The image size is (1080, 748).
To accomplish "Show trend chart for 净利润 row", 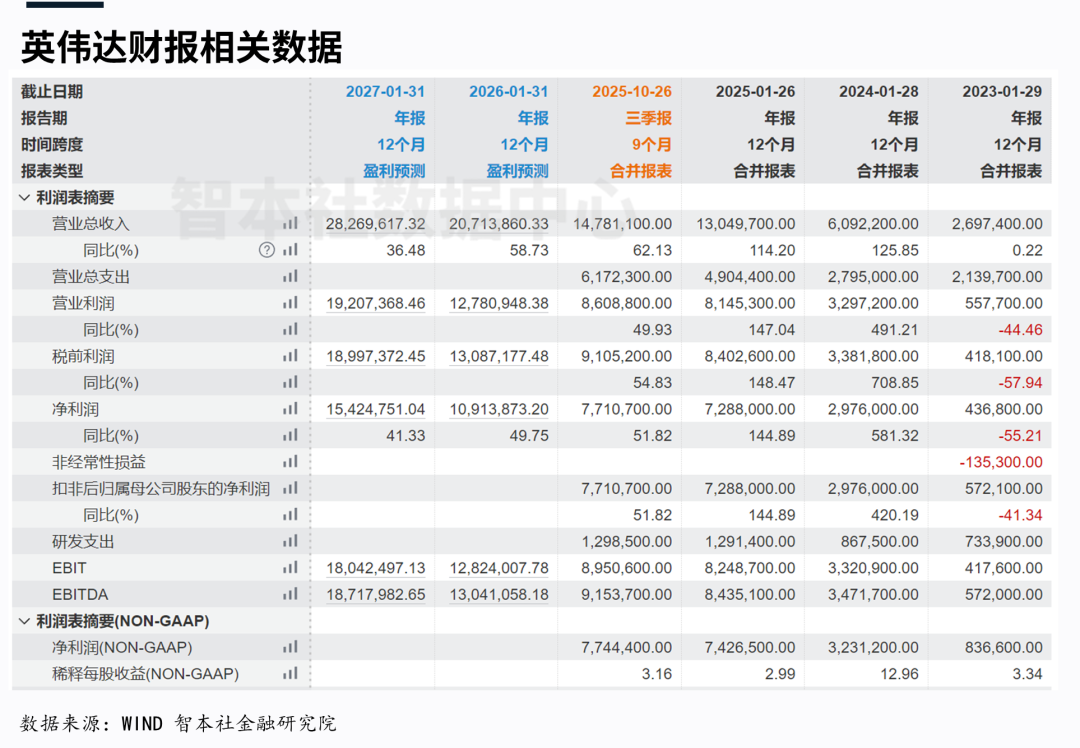I will click(x=290, y=409).
